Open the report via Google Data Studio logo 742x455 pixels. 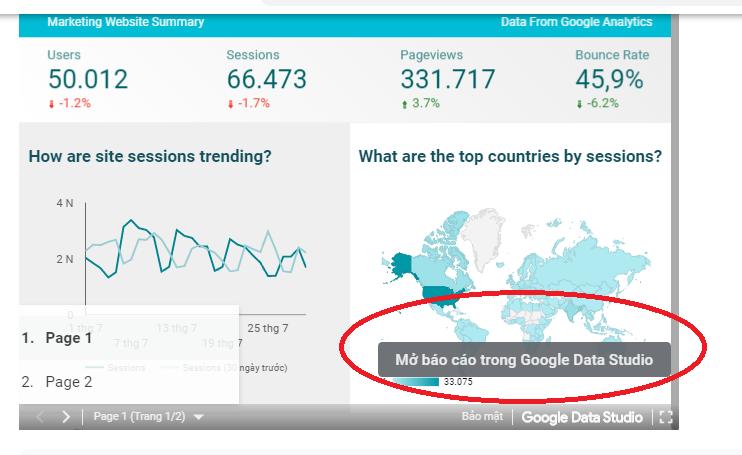pyautogui.click(x=582, y=417)
